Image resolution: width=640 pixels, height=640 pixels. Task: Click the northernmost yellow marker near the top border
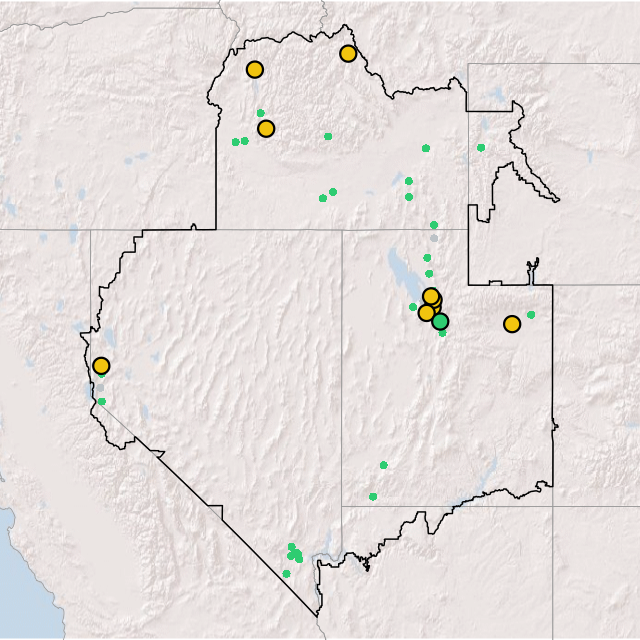[348, 53]
